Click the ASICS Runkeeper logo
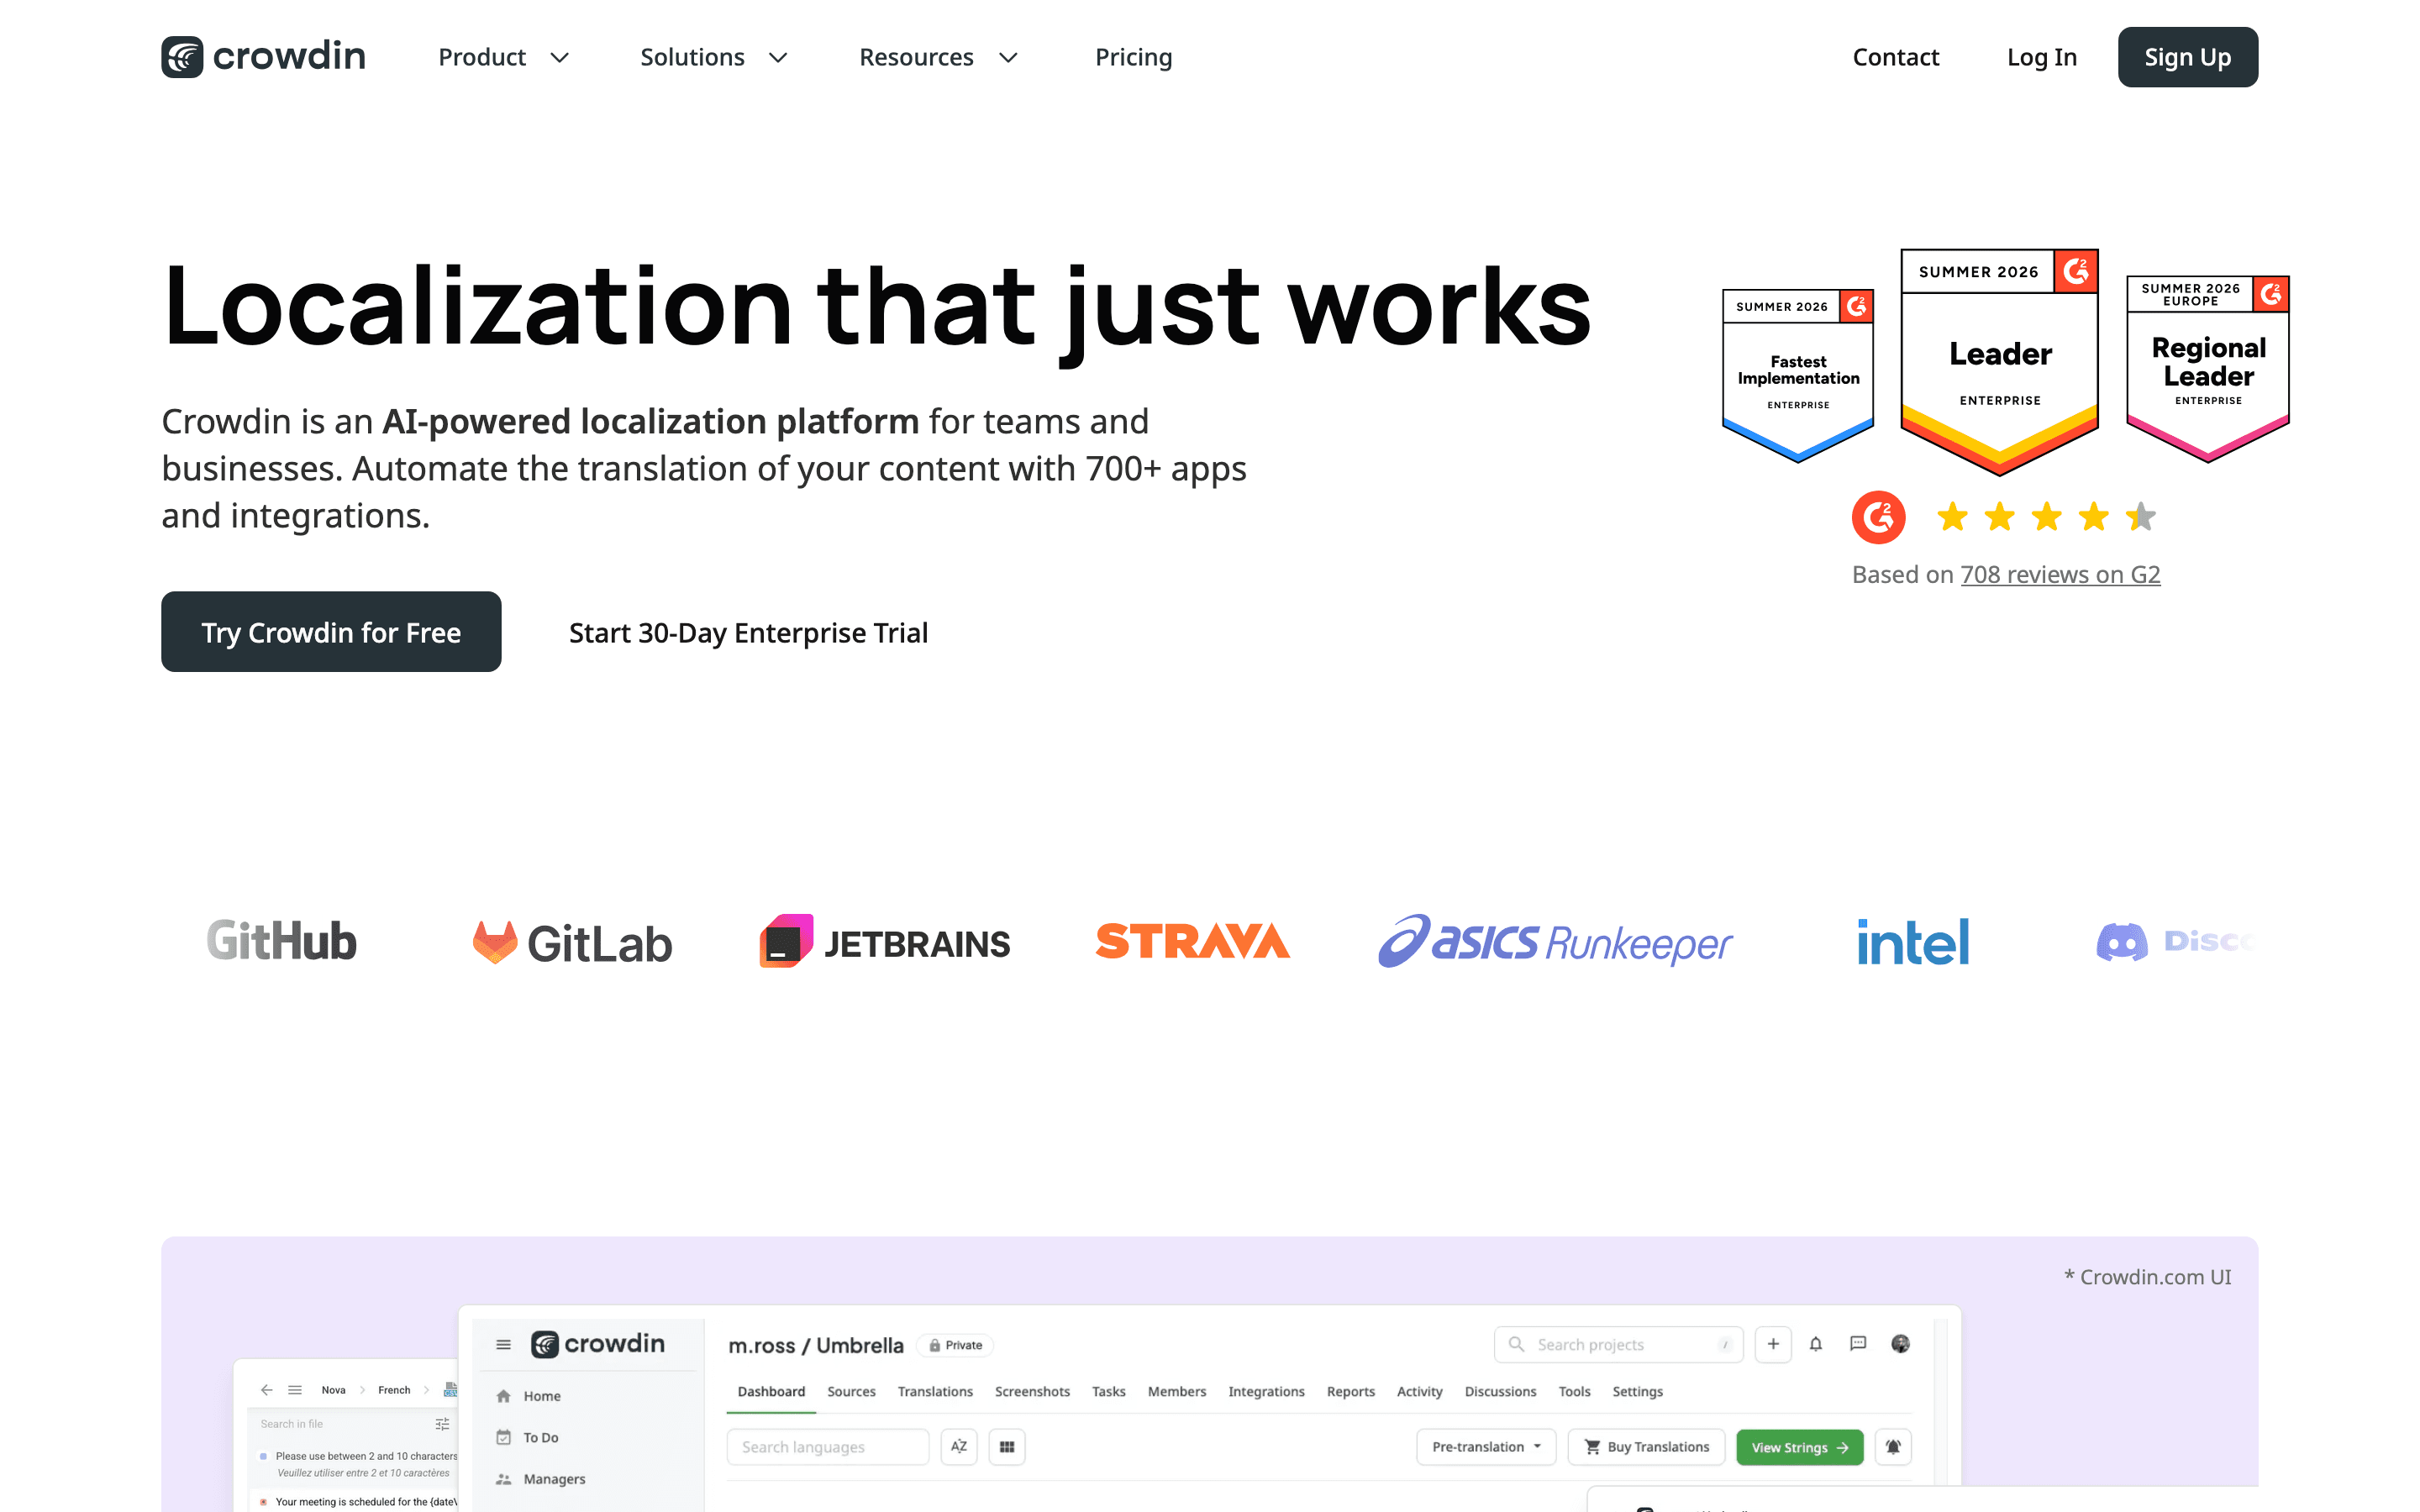This screenshot has height=1512, width=2420. 1555,941
